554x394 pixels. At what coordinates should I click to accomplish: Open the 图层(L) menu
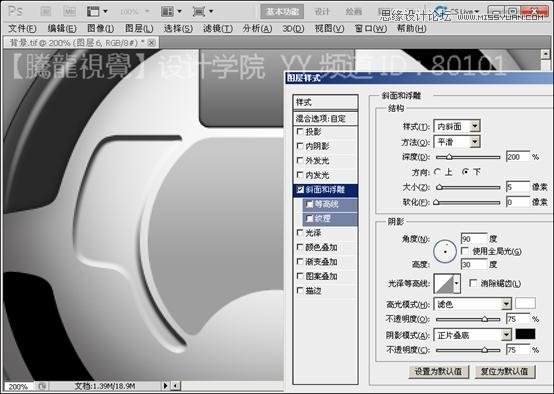139,28
